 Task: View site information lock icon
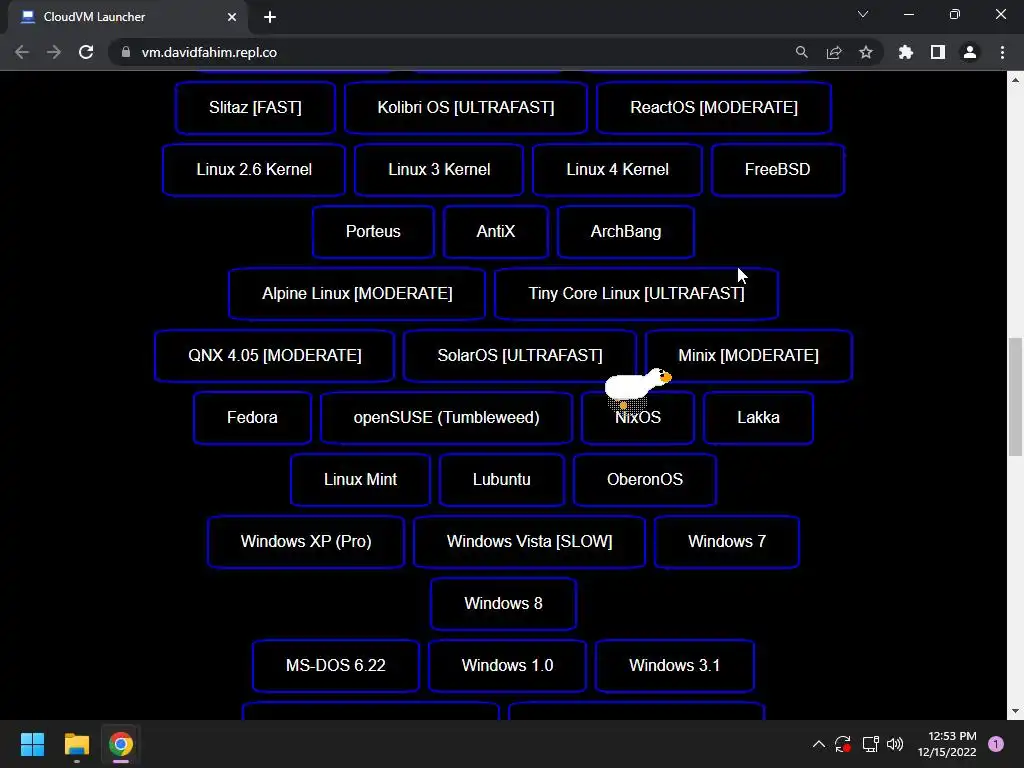click(126, 52)
